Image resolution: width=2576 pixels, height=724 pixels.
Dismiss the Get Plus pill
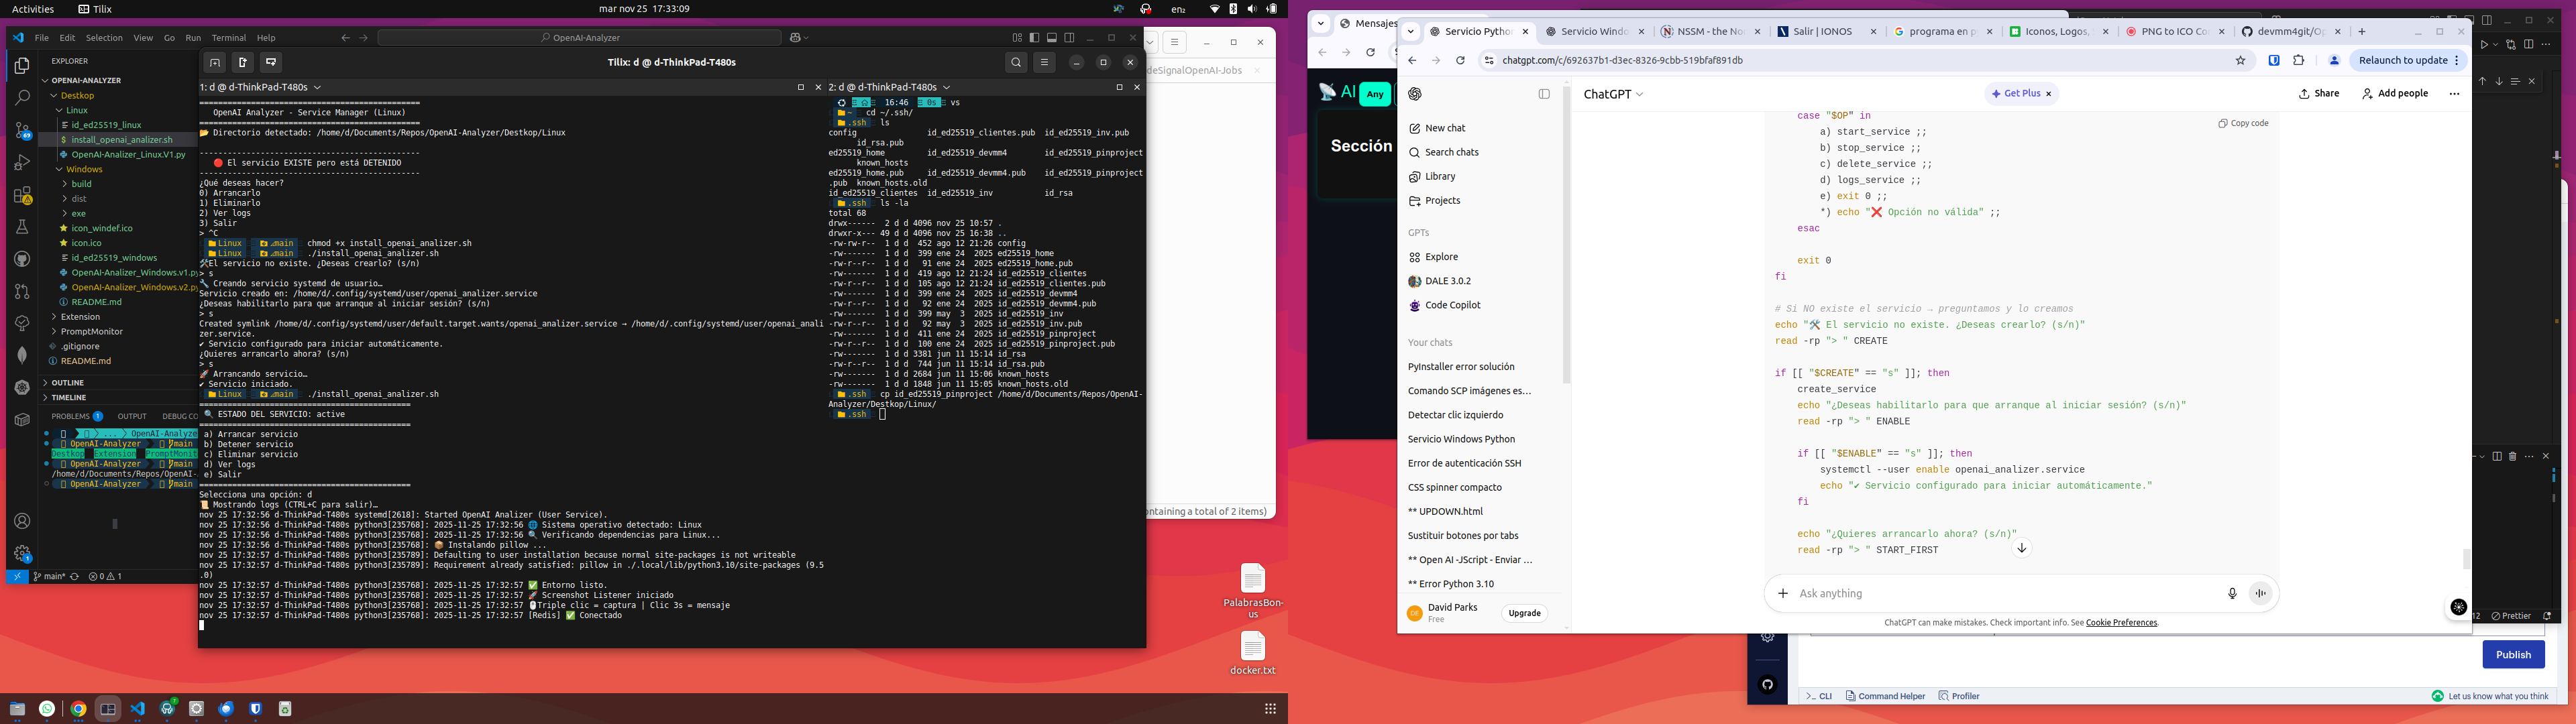click(x=2048, y=94)
